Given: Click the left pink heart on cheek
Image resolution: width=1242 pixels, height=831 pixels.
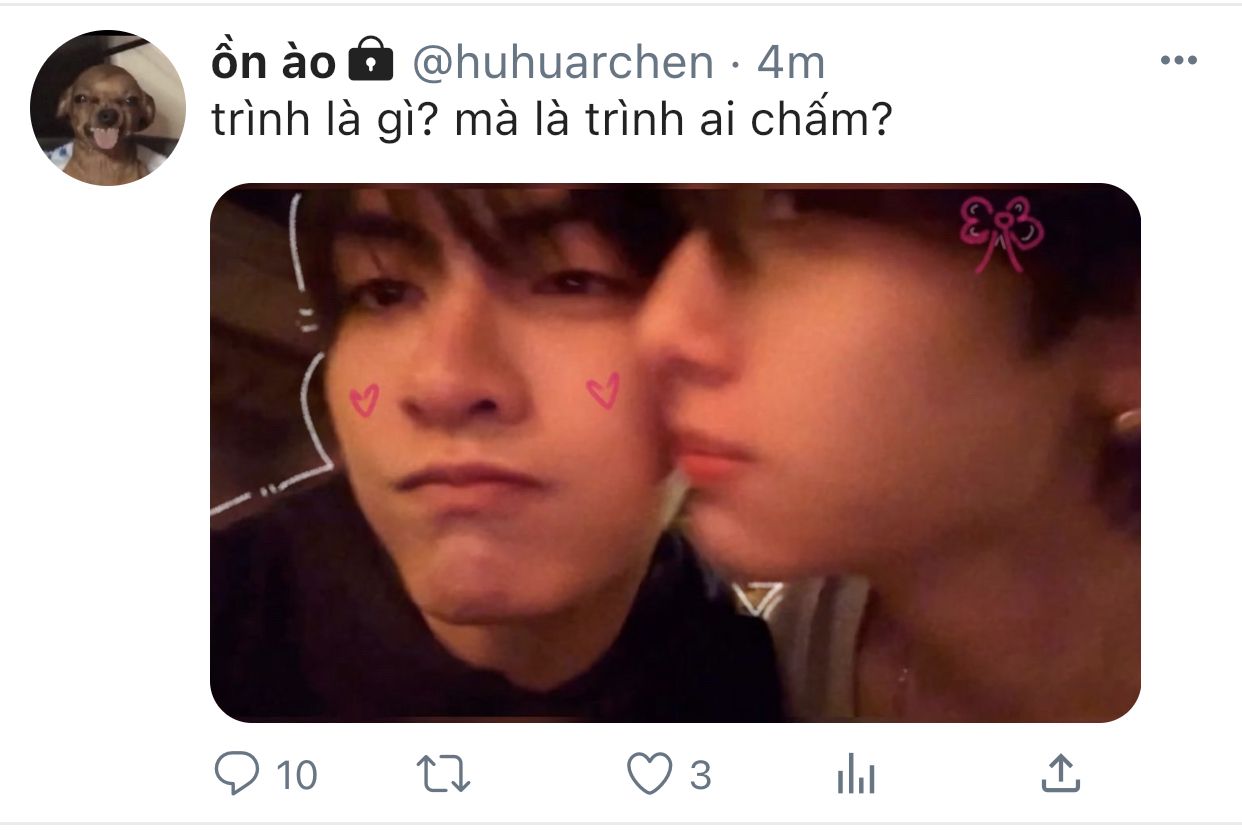Looking at the screenshot, I should coord(364,400).
